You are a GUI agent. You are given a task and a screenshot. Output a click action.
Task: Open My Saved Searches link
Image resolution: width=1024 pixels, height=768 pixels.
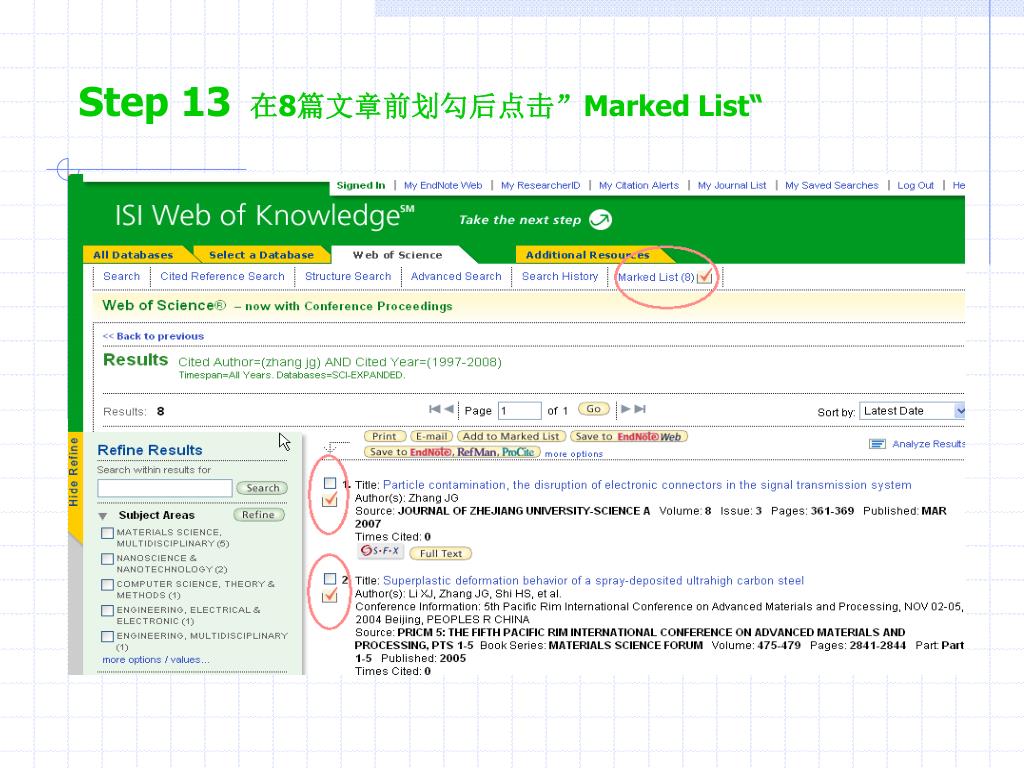click(832, 185)
